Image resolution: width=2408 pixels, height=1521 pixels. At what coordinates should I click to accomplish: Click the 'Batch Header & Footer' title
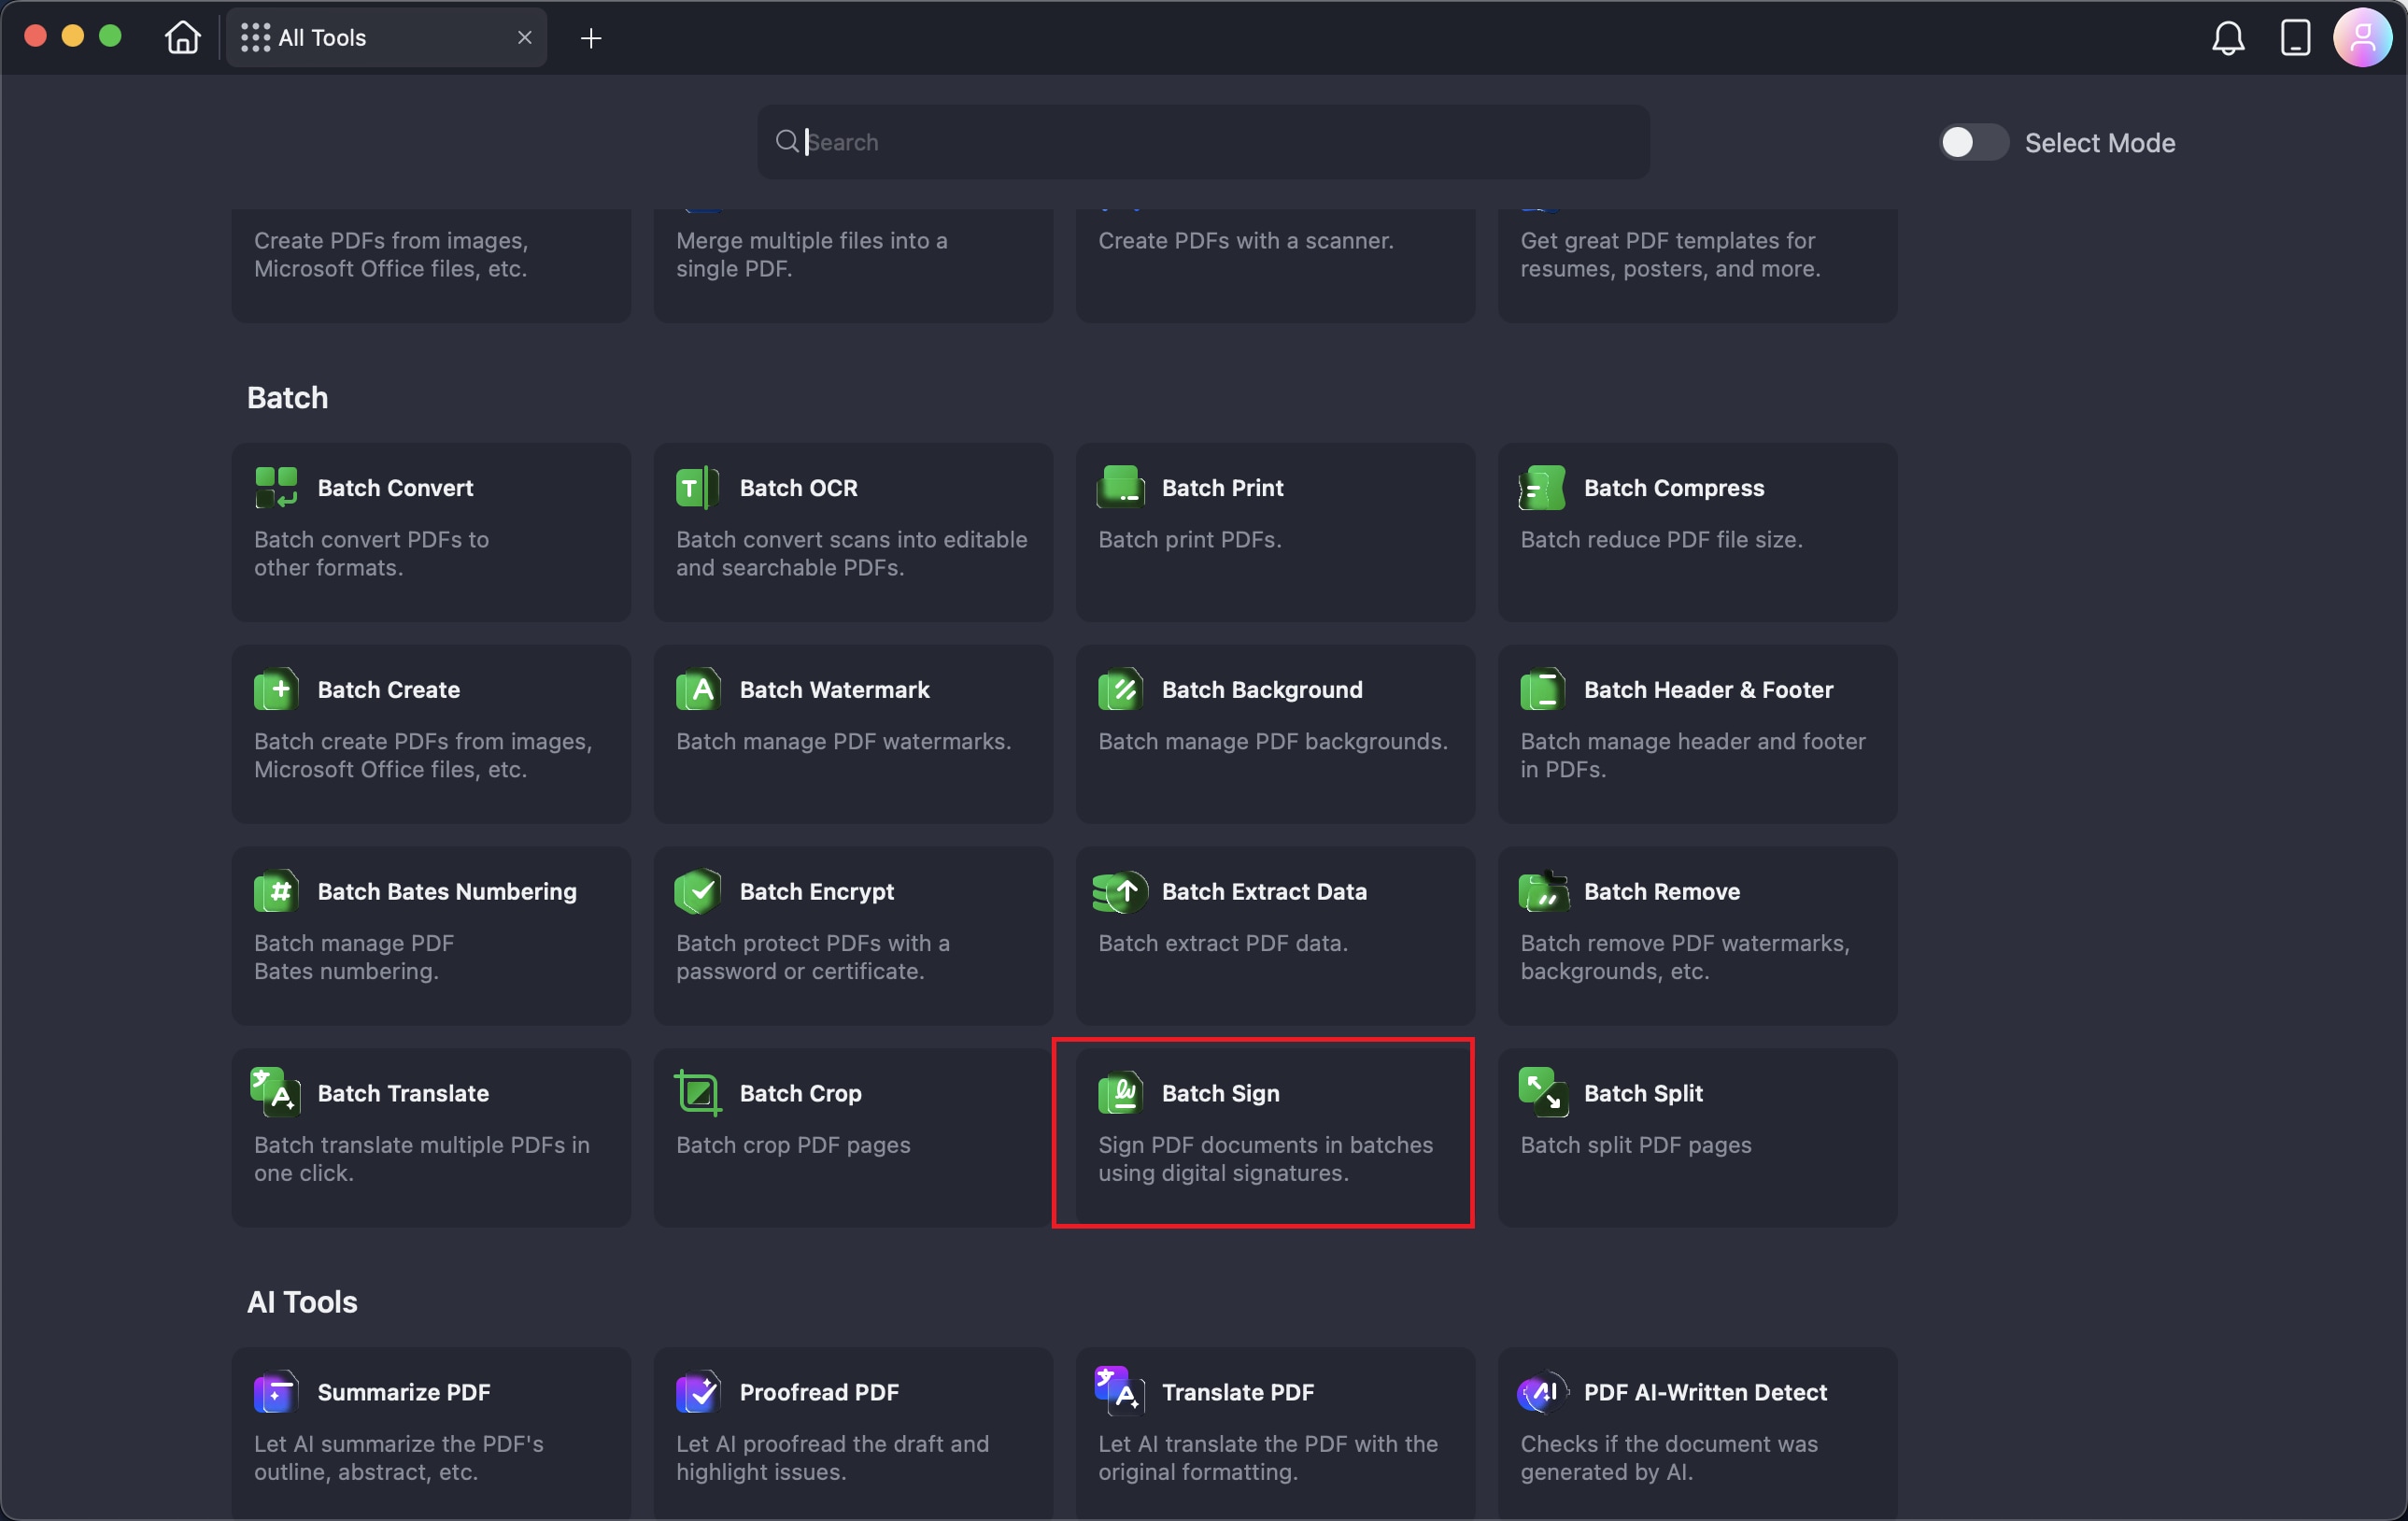[1708, 690]
